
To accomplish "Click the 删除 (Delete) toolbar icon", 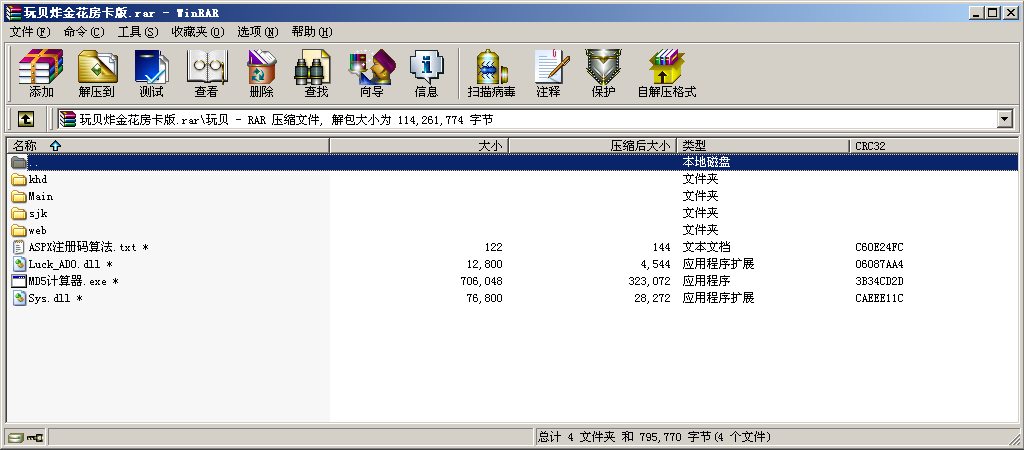I will pyautogui.click(x=261, y=73).
